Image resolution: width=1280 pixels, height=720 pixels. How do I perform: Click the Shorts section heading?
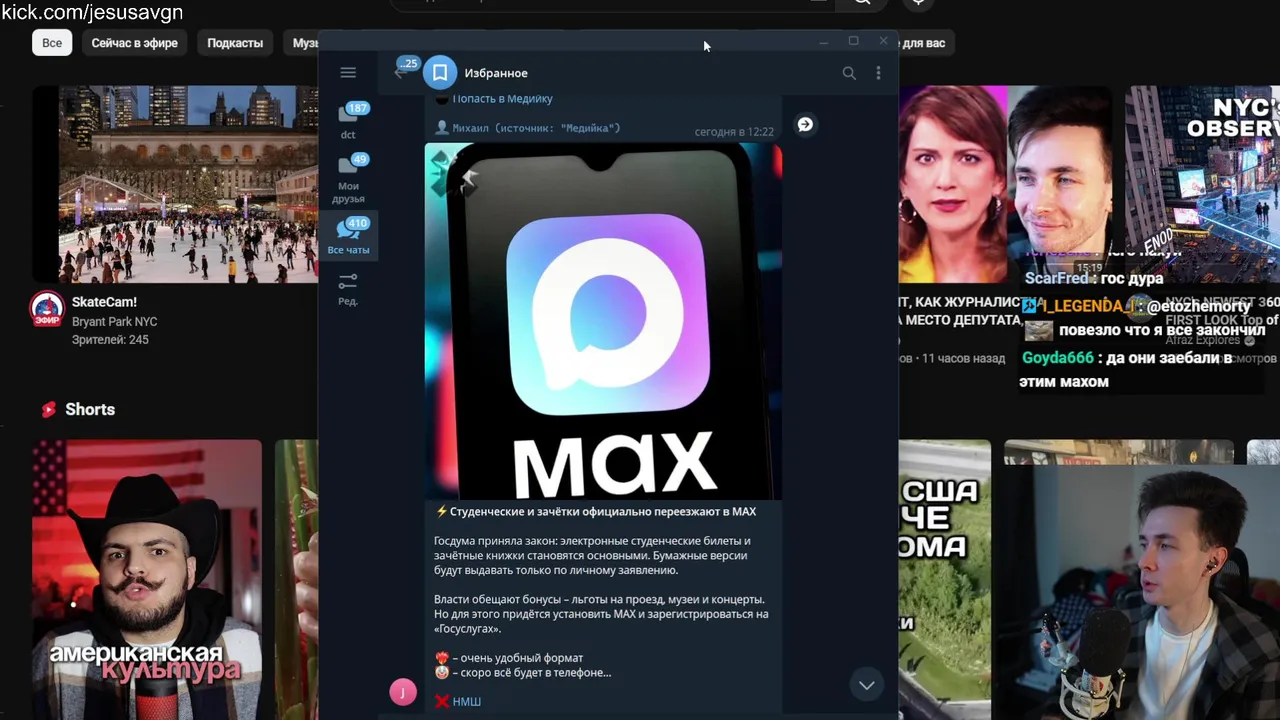[x=90, y=409]
